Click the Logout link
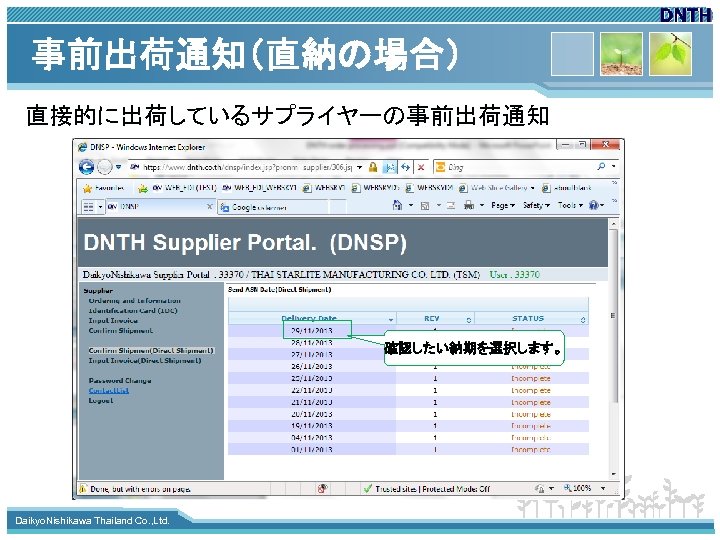Image resolution: width=720 pixels, height=540 pixels. [x=101, y=401]
